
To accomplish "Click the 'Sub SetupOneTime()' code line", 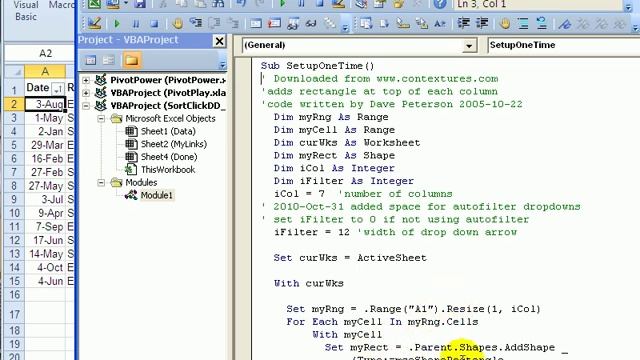I will [318, 66].
